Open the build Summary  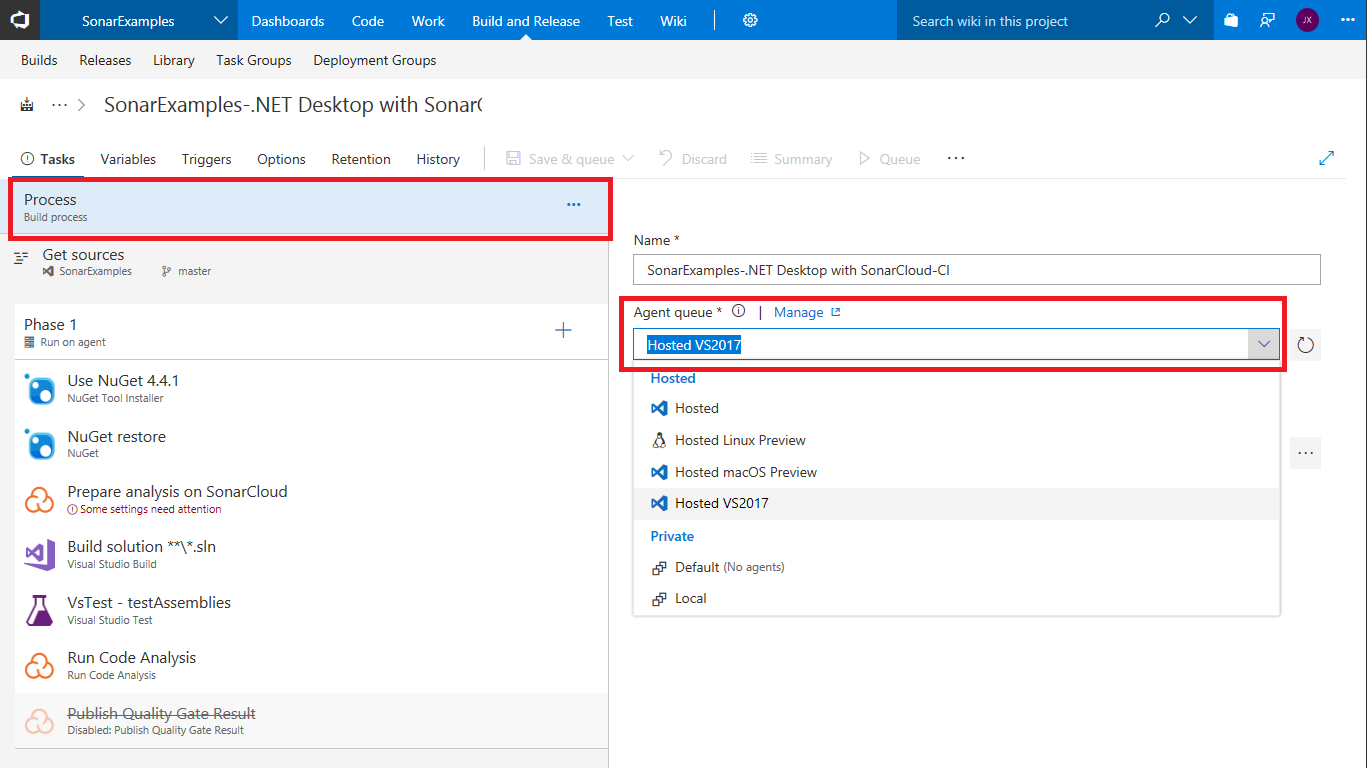(791, 159)
